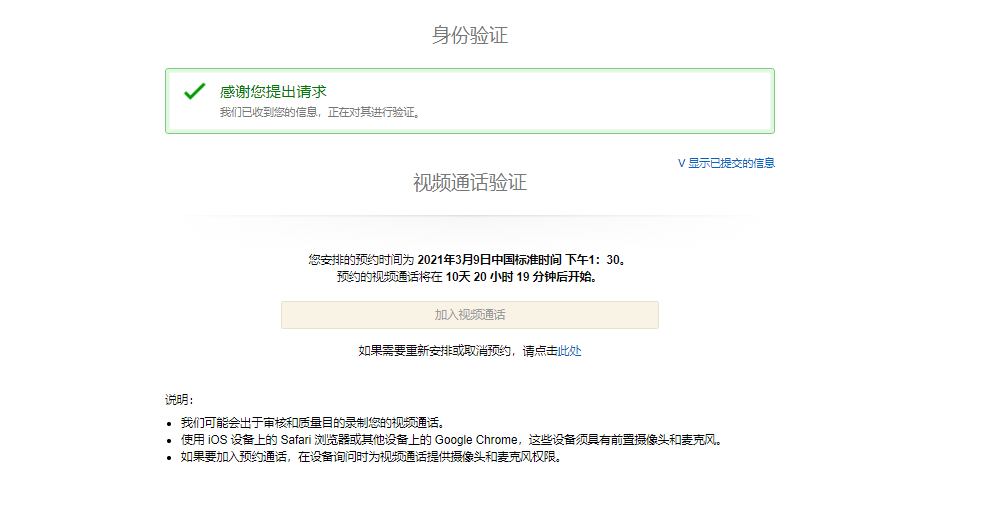1008x519 pixels.
Task: Click the 如果需要重新安排或取消预约 sentence
Action: pyautogui.click(x=440, y=351)
